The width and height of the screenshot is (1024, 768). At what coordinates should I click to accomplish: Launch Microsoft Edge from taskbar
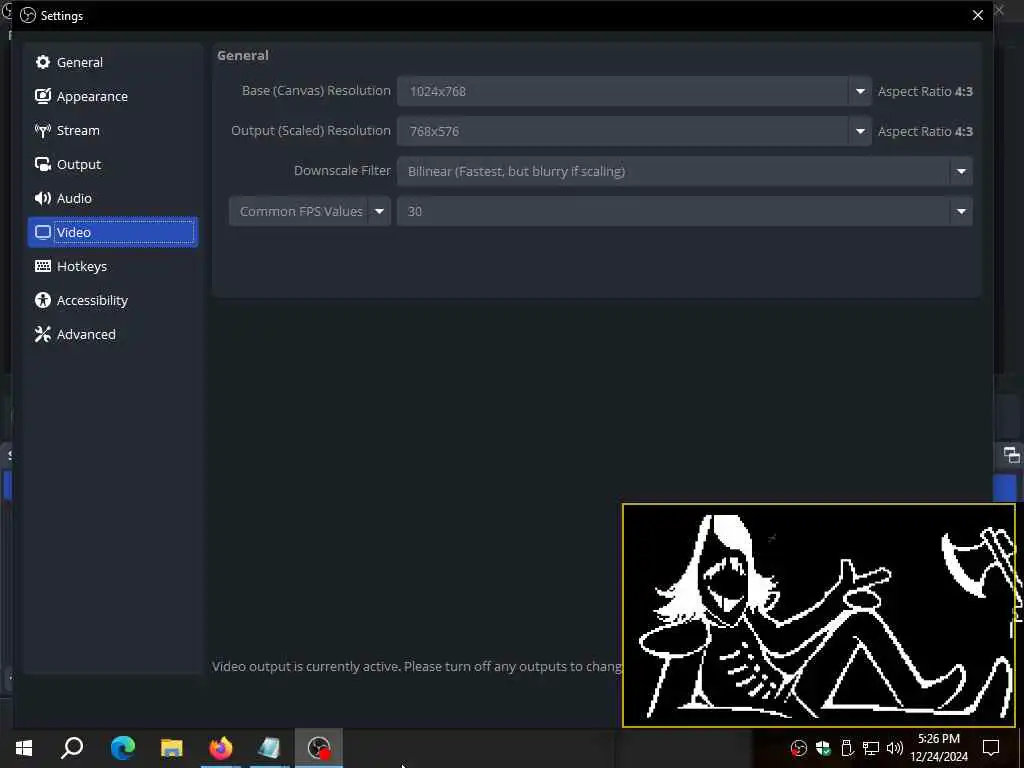[123, 748]
